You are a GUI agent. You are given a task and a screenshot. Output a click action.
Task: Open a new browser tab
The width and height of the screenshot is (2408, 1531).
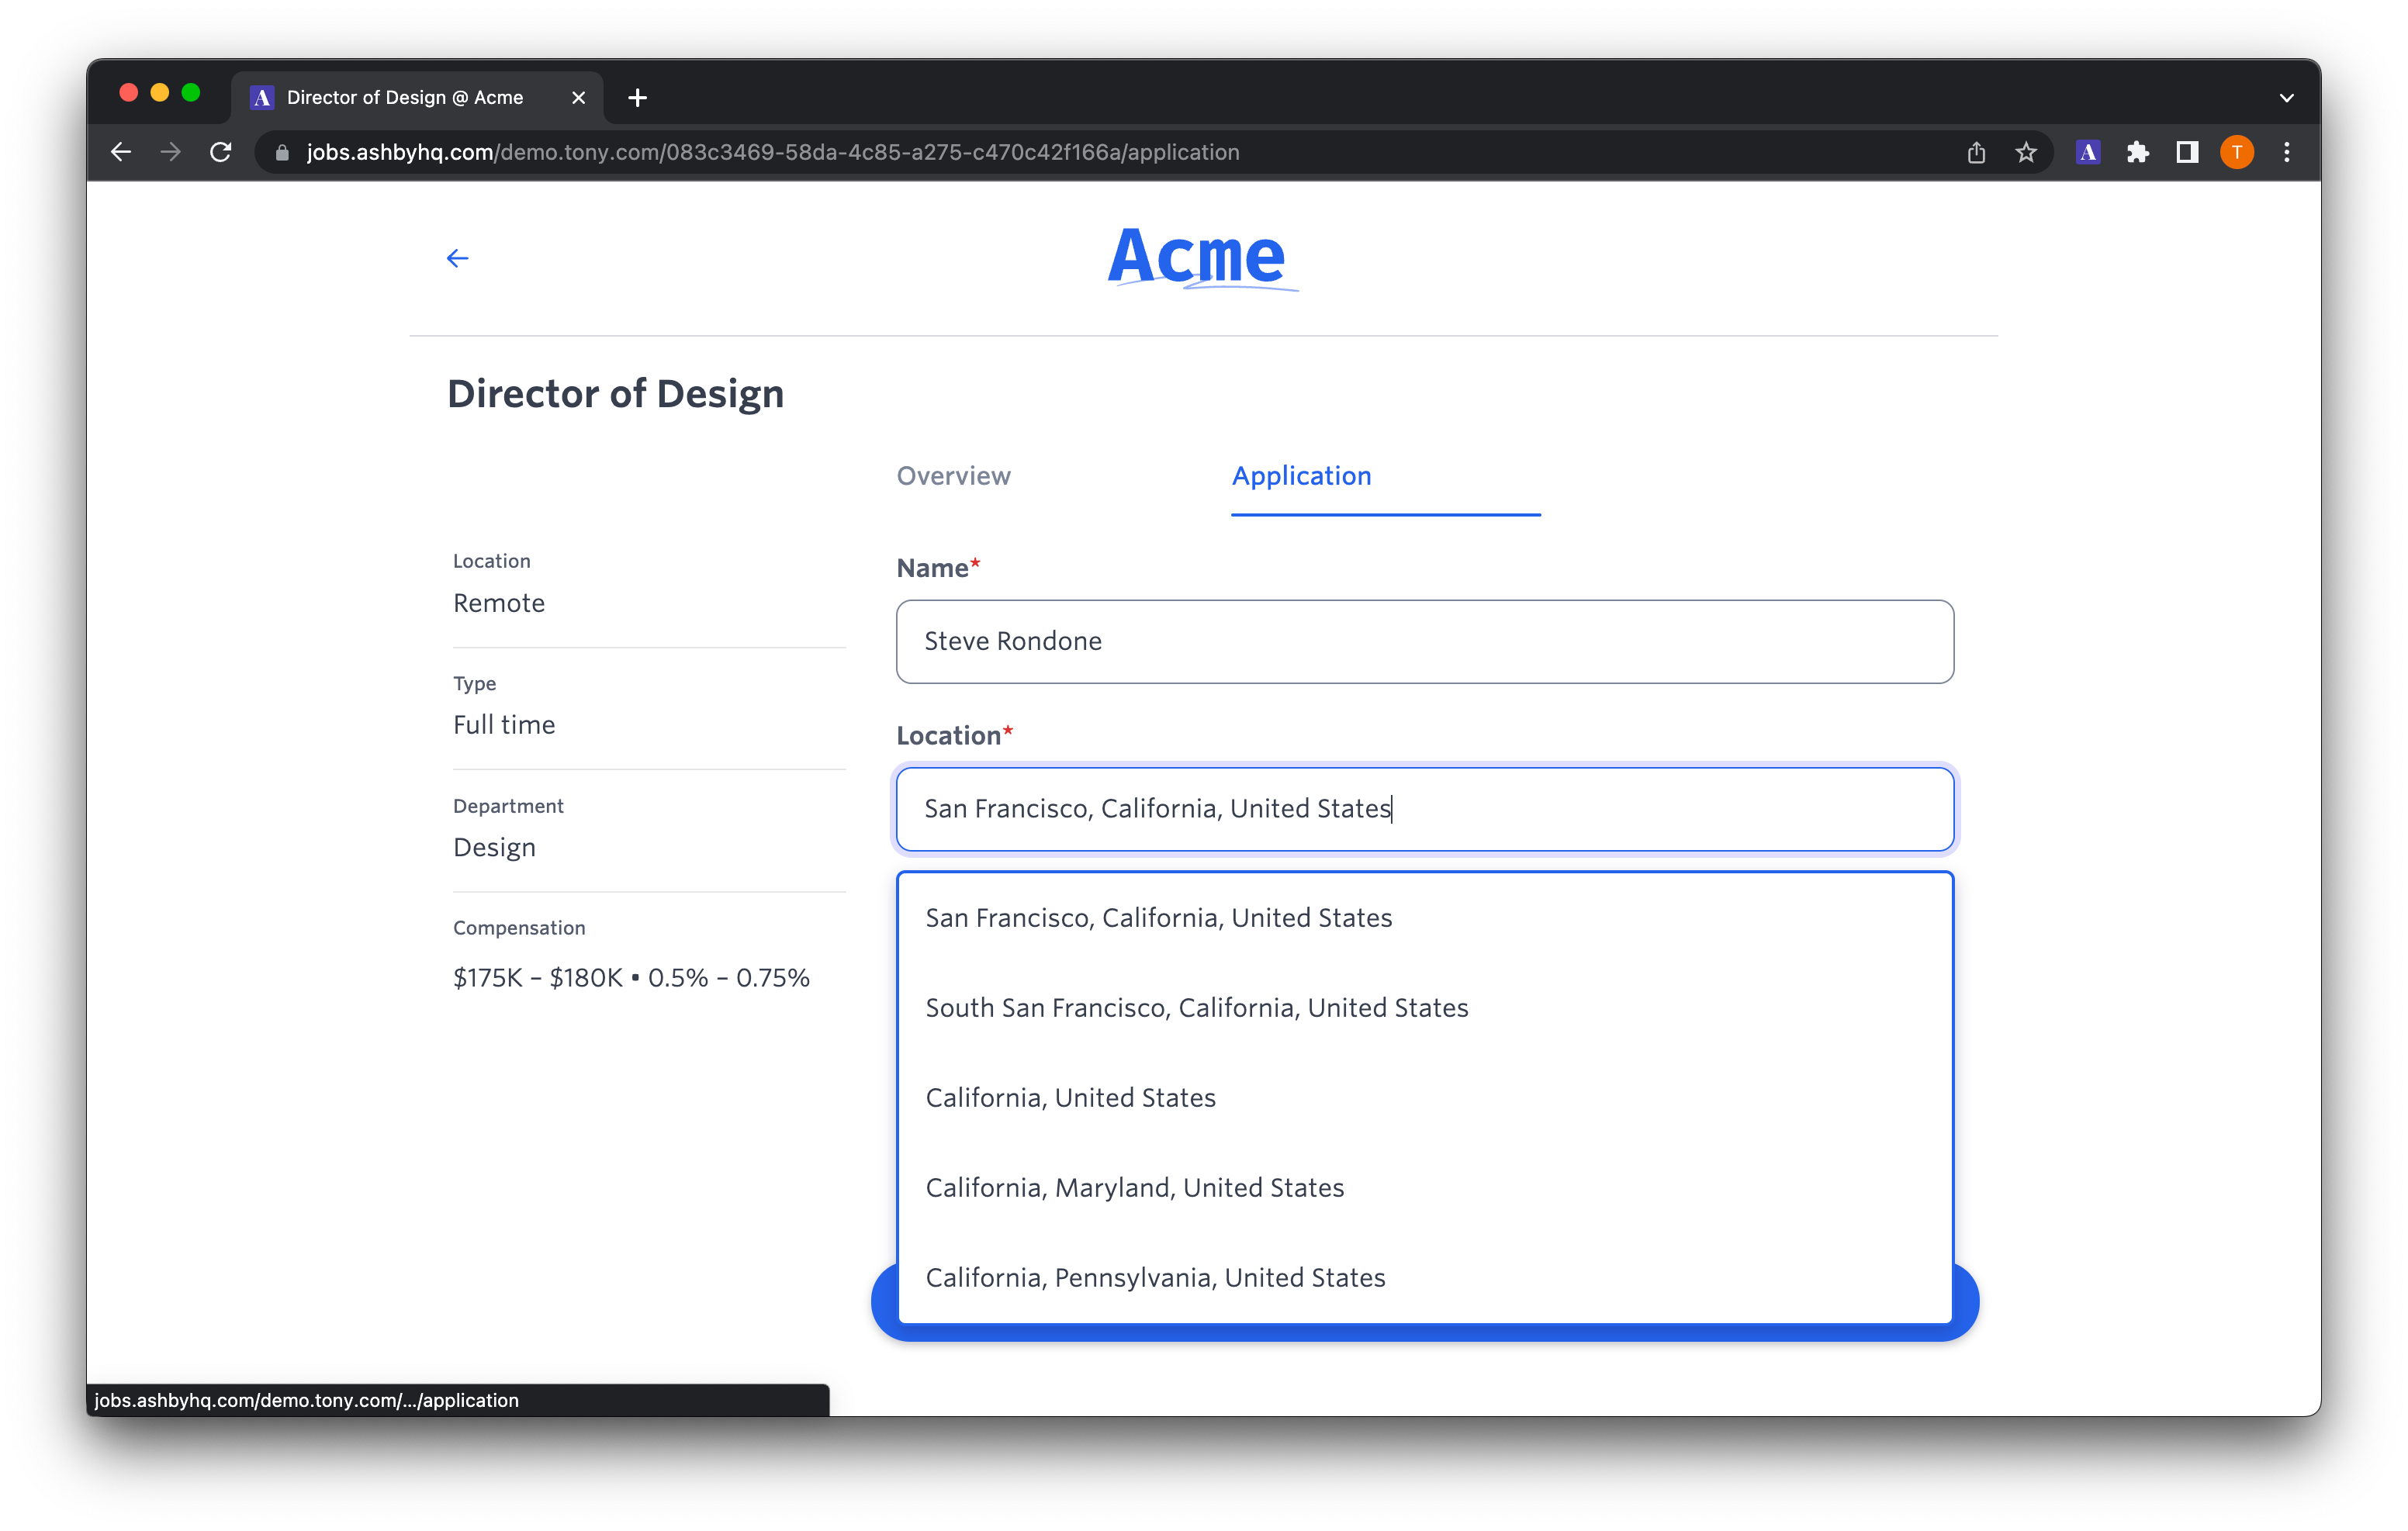click(637, 98)
